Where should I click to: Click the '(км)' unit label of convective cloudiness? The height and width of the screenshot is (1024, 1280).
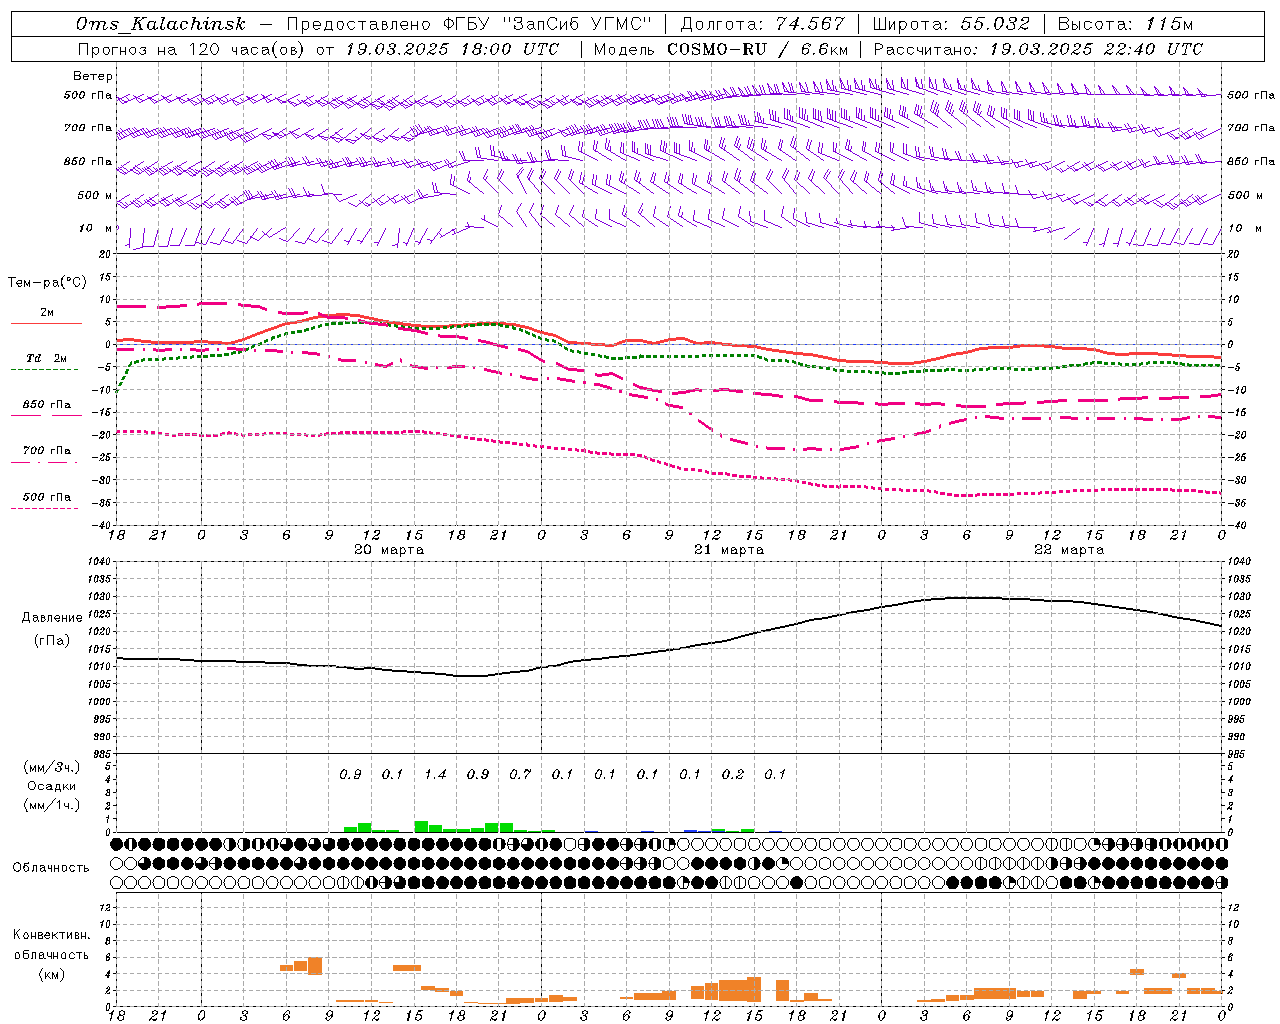click(52, 974)
